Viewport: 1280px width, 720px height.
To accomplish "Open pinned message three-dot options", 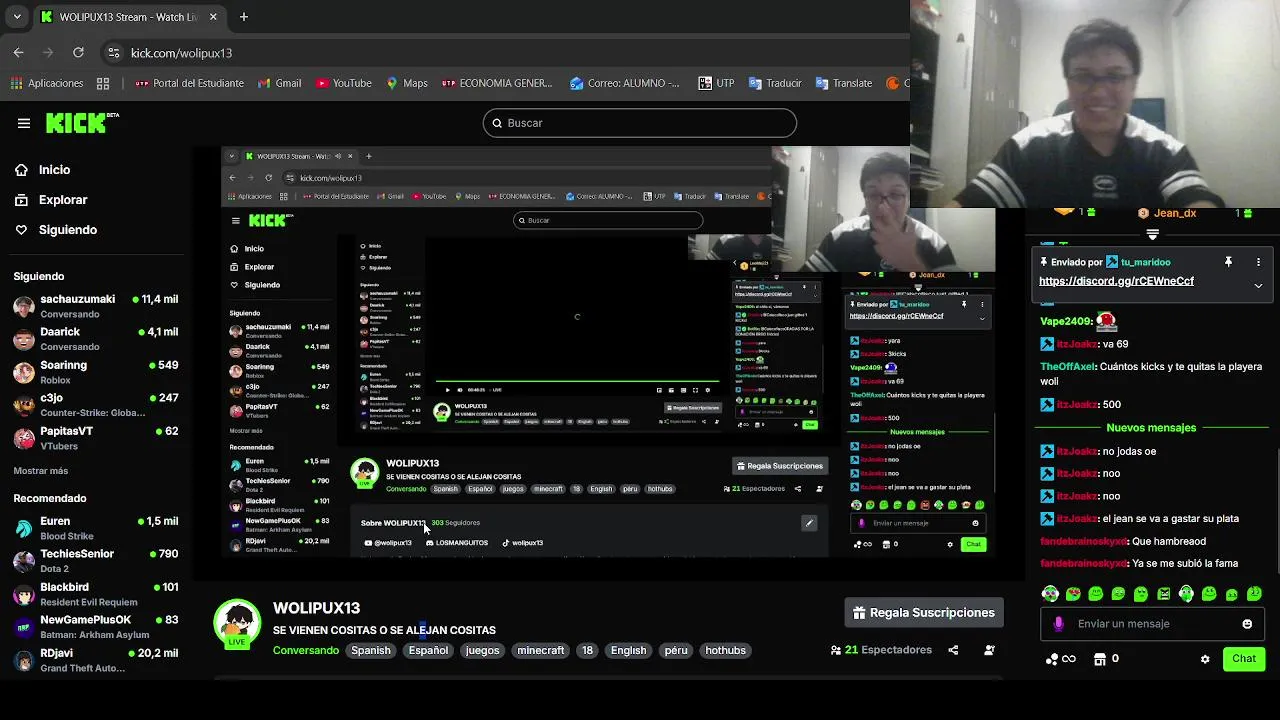I will coord(1258,262).
